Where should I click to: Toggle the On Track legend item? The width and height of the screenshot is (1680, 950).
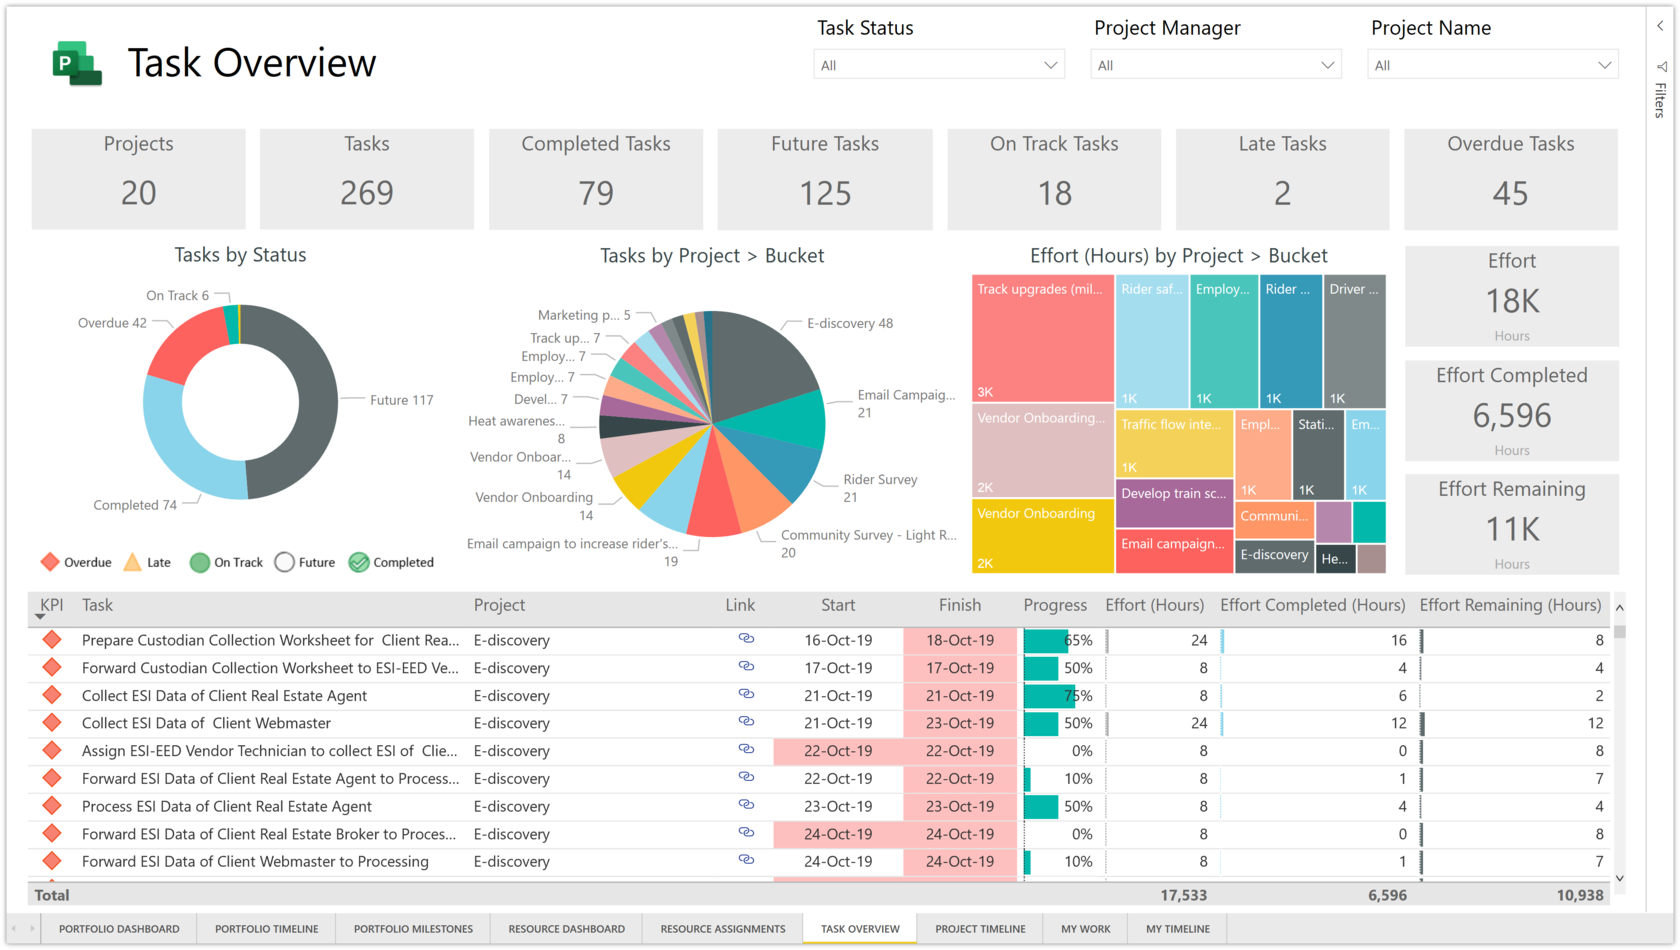tap(226, 562)
